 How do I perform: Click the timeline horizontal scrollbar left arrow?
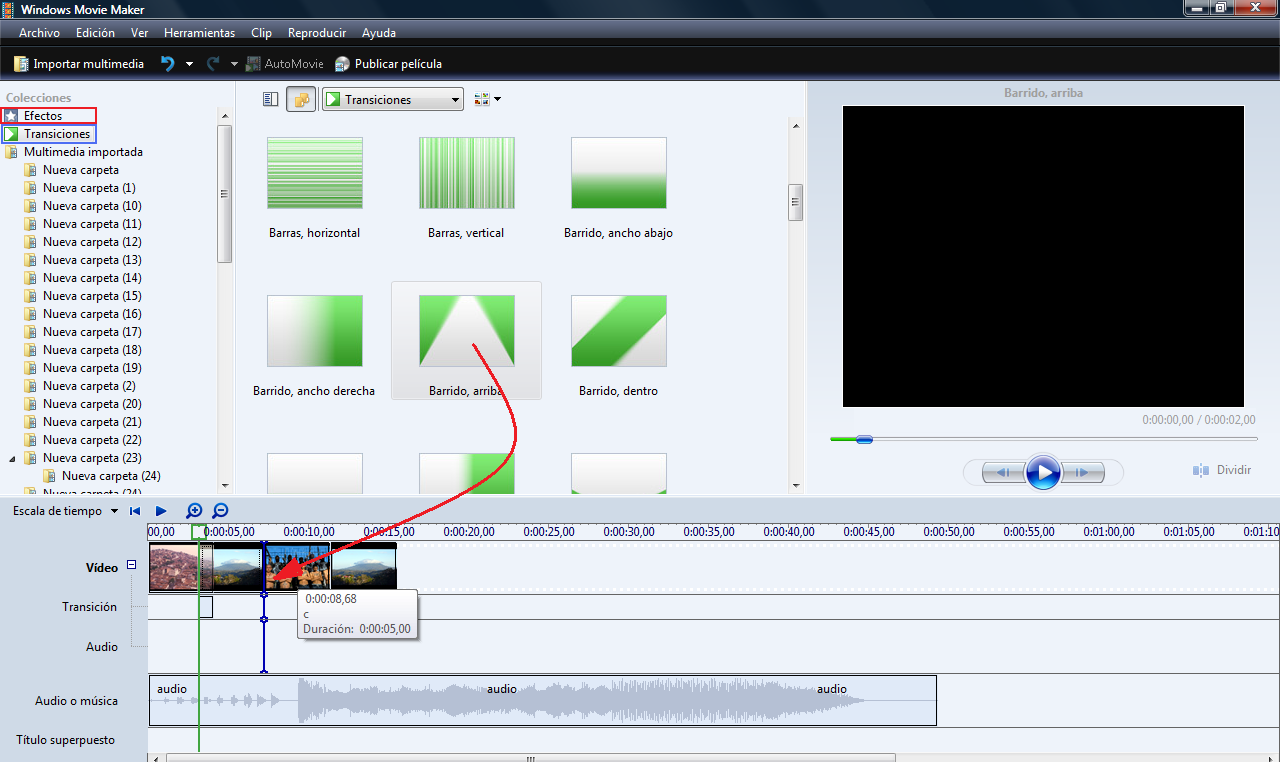pyautogui.click(x=155, y=757)
